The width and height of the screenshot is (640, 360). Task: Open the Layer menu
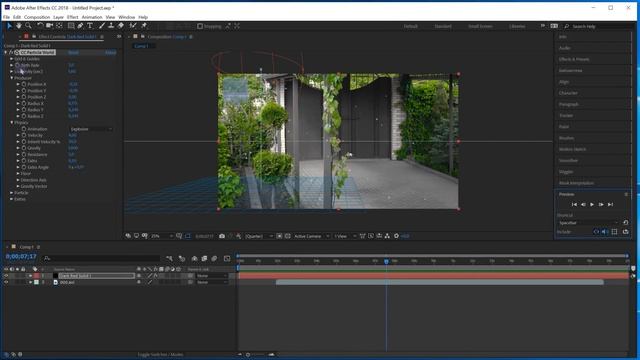click(x=58, y=17)
